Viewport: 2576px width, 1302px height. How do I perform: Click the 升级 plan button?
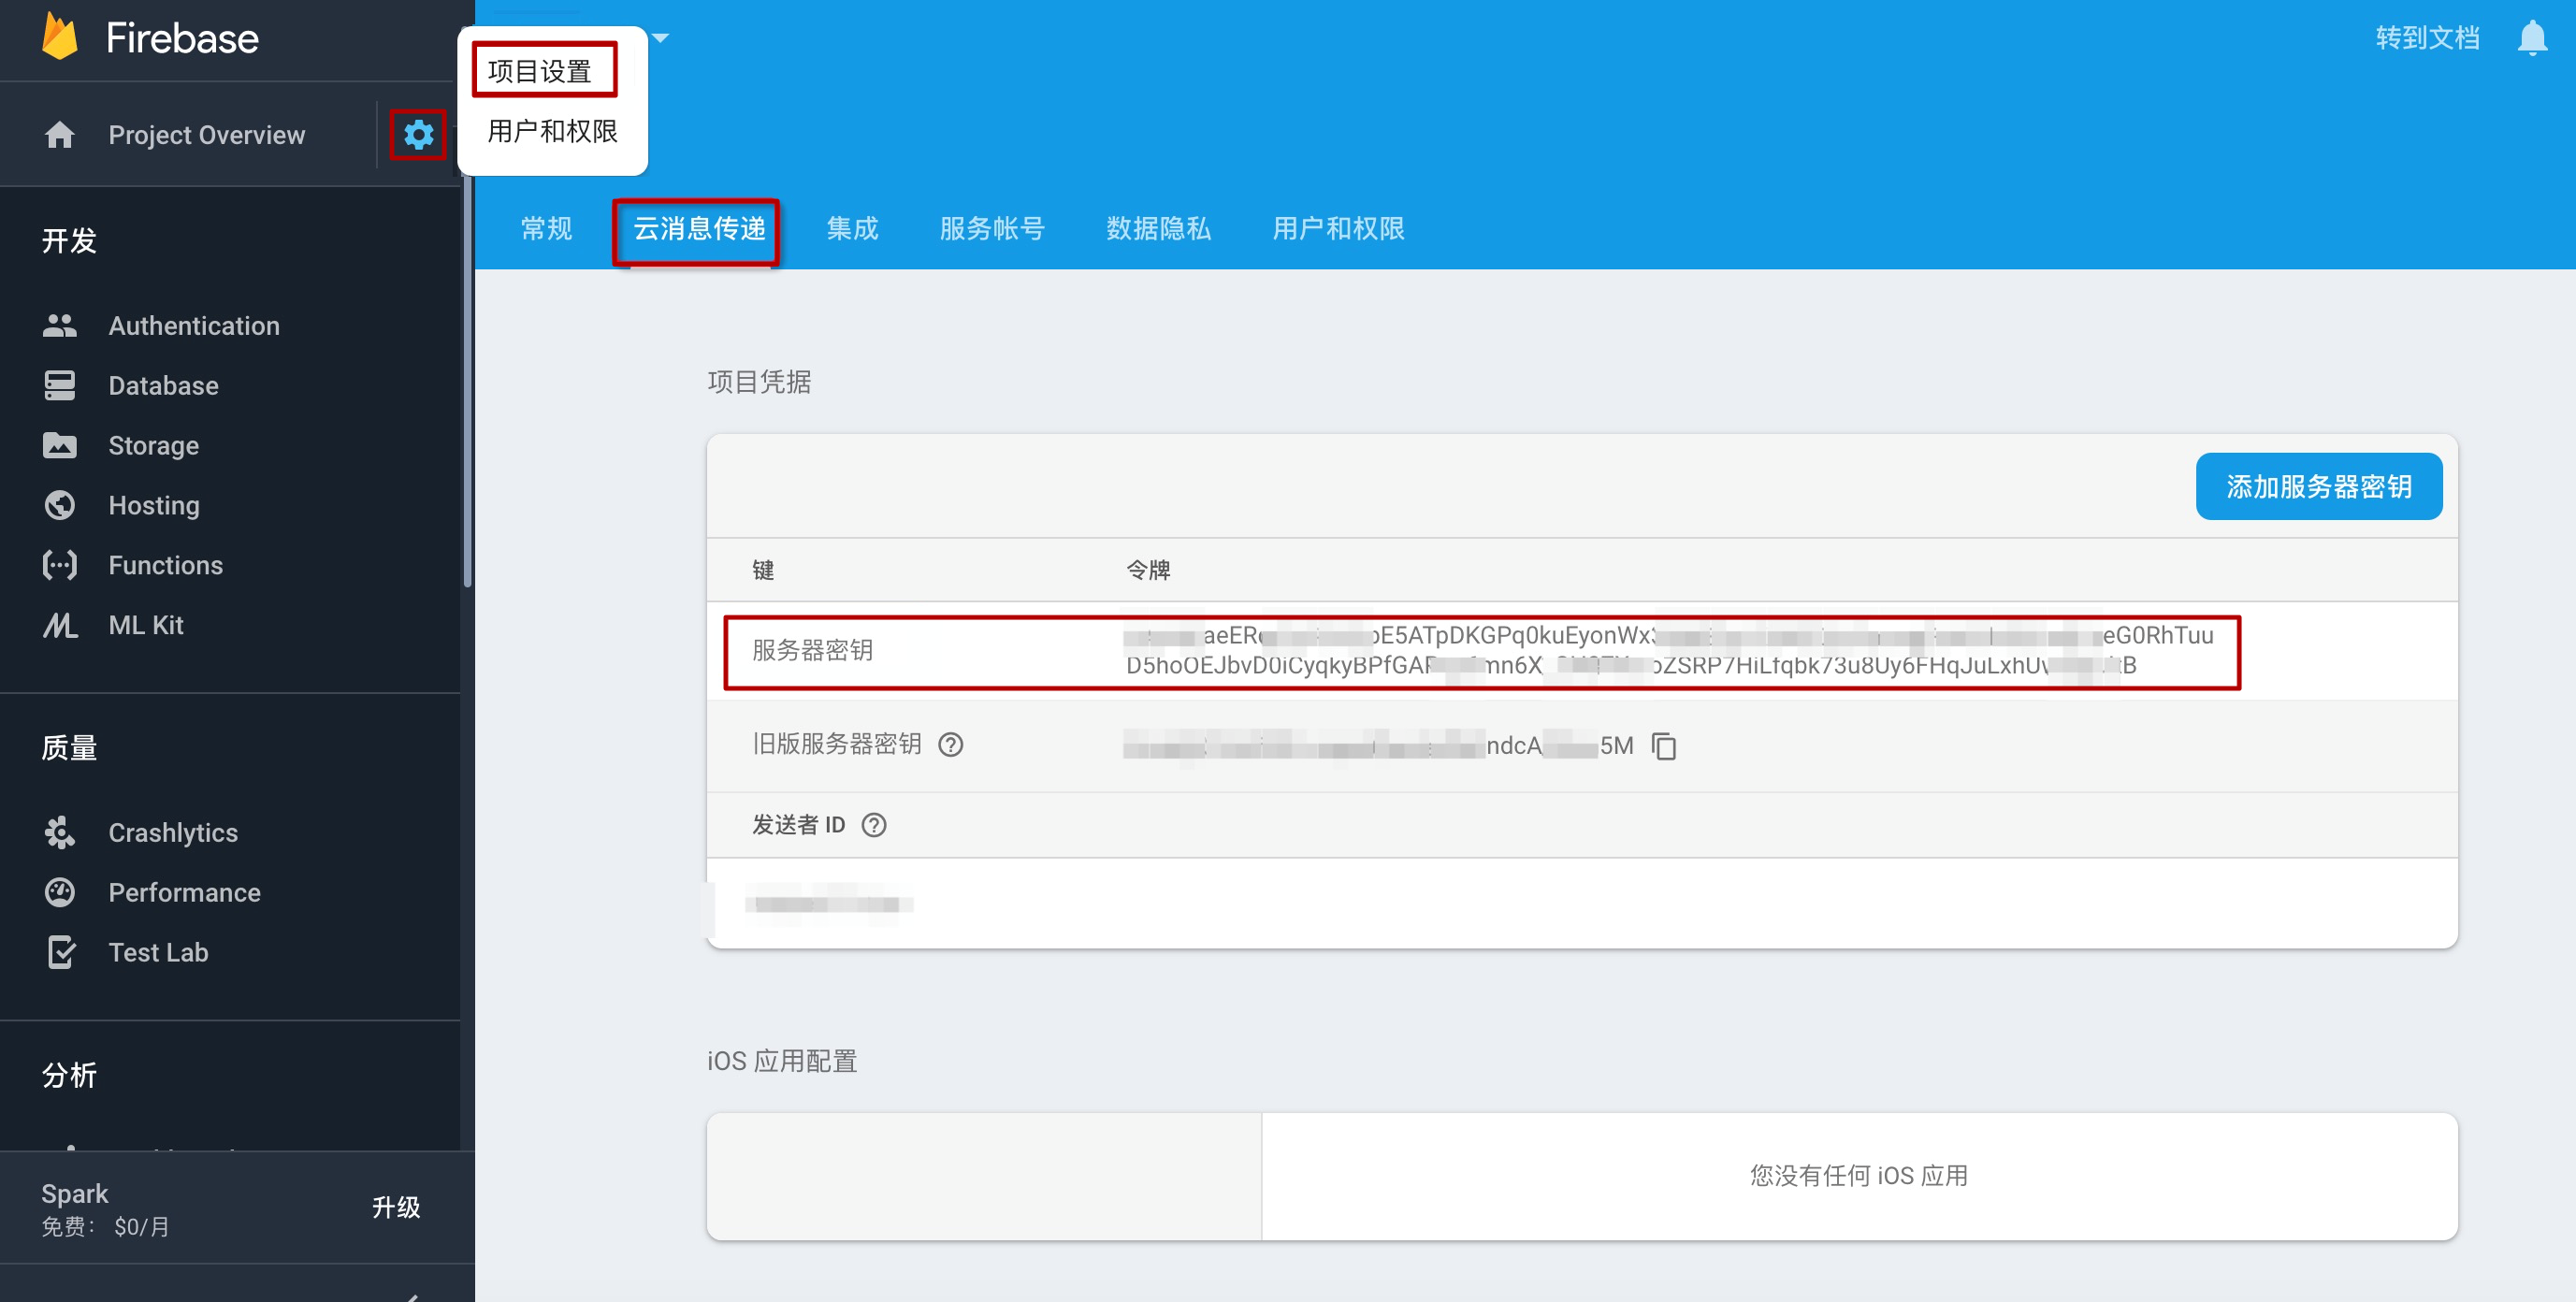click(396, 1207)
